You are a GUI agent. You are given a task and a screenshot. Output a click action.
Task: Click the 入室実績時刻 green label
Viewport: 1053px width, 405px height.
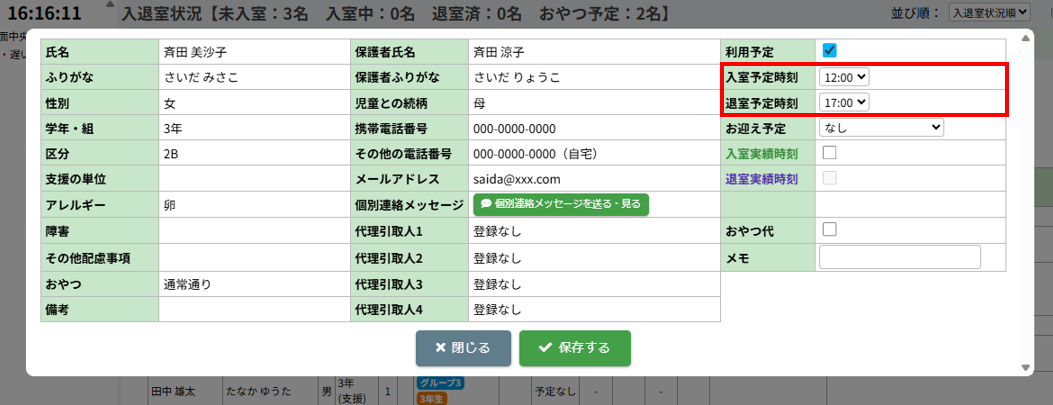pyautogui.click(x=761, y=153)
